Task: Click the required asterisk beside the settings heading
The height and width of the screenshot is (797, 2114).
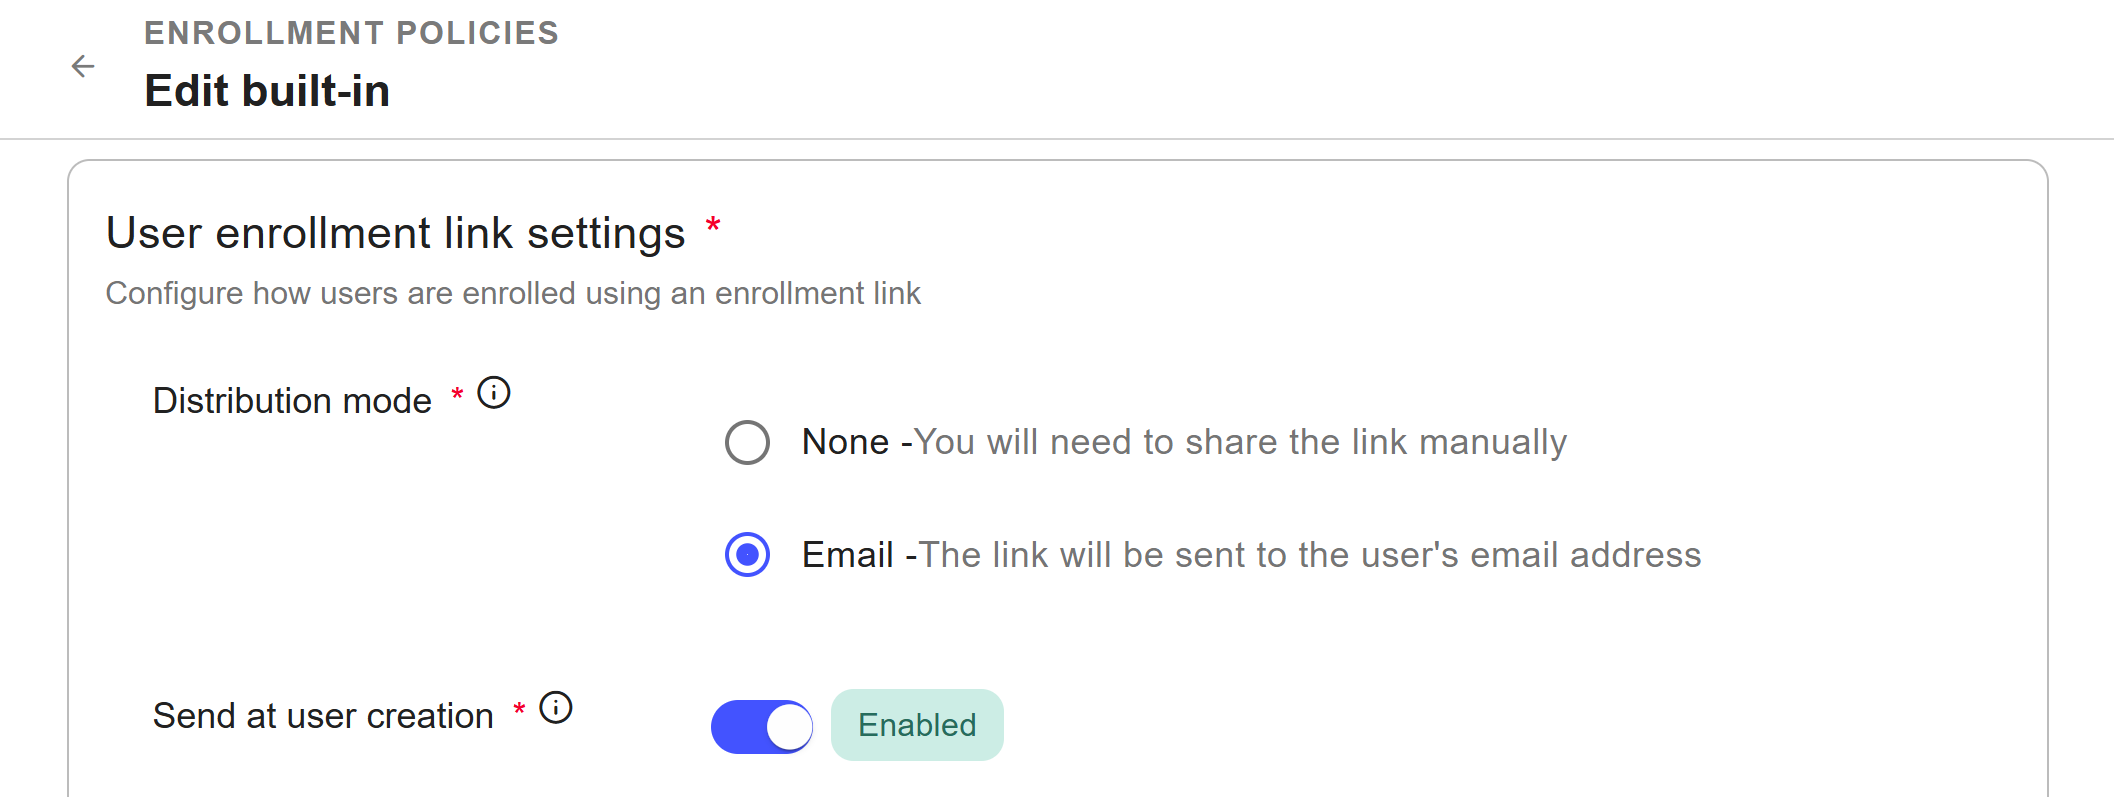Action: tap(713, 225)
